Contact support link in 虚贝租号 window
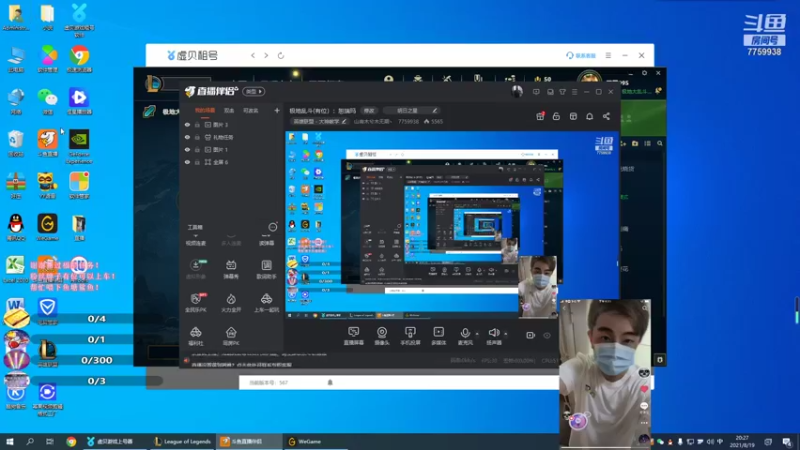The width and height of the screenshot is (800, 450). click(x=581, y=55)
